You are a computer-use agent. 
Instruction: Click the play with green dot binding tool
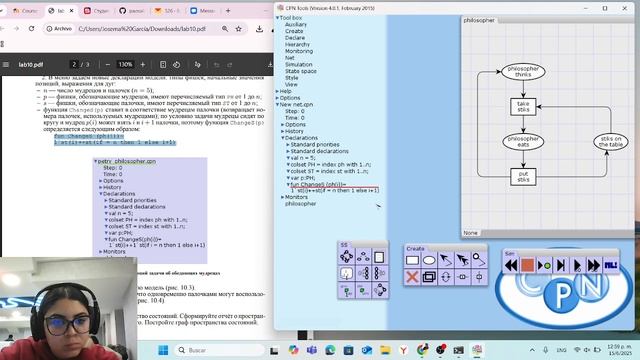[544, 265]
